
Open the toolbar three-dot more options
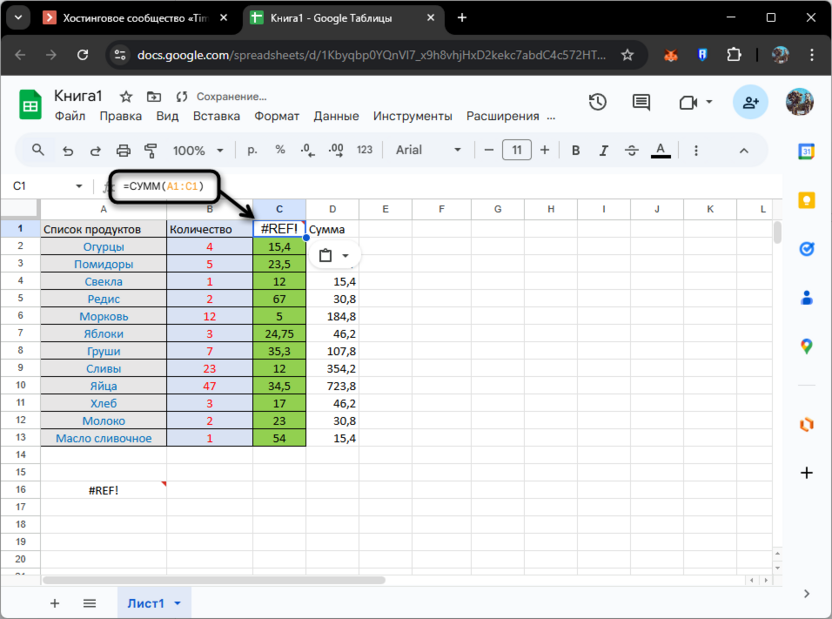[696, 151]
